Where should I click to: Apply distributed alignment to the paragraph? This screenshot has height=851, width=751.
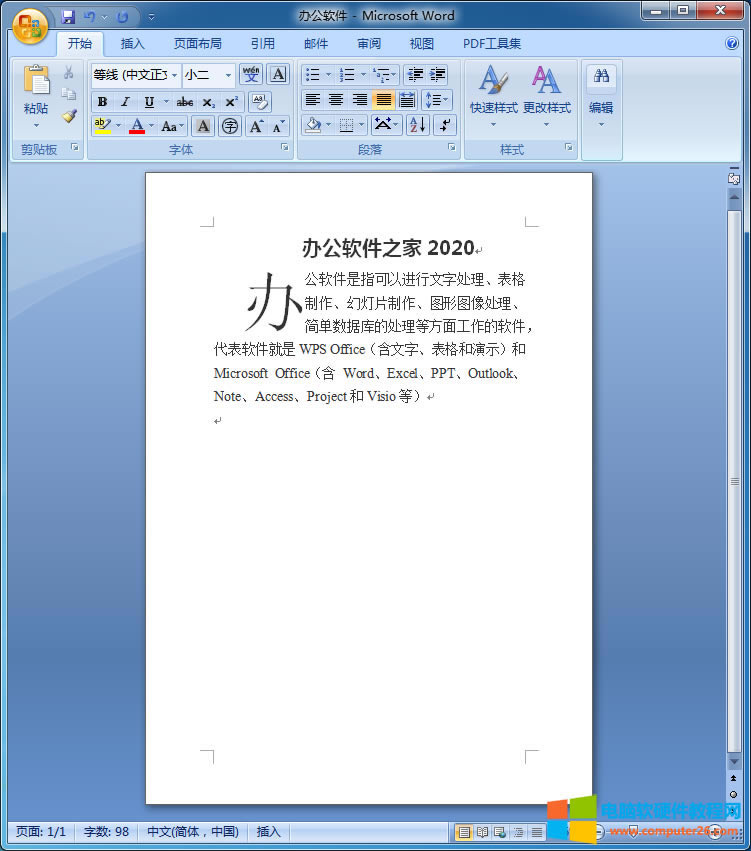pos(407,100)
